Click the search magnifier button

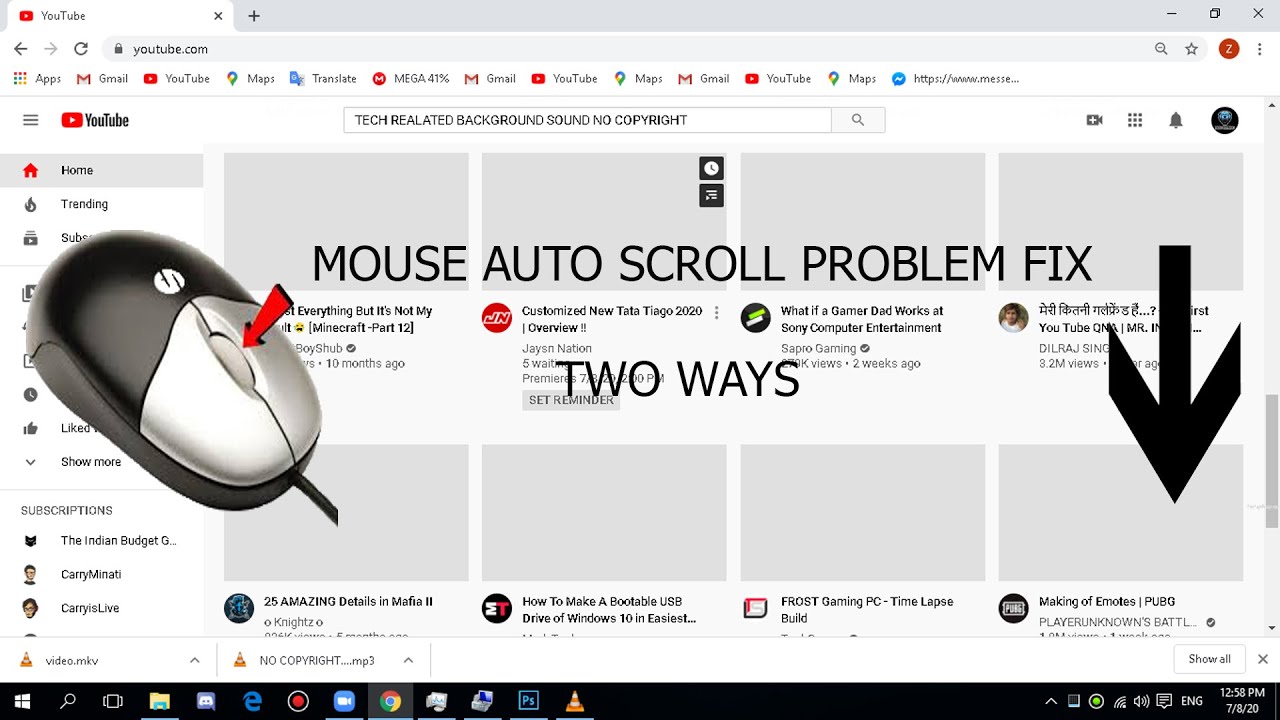[x=858, y=120]
